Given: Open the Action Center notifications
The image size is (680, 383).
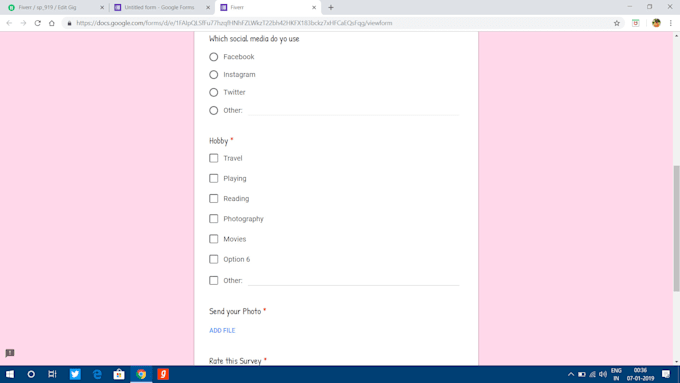Looking at the screenshot, I should coord(666,374).
